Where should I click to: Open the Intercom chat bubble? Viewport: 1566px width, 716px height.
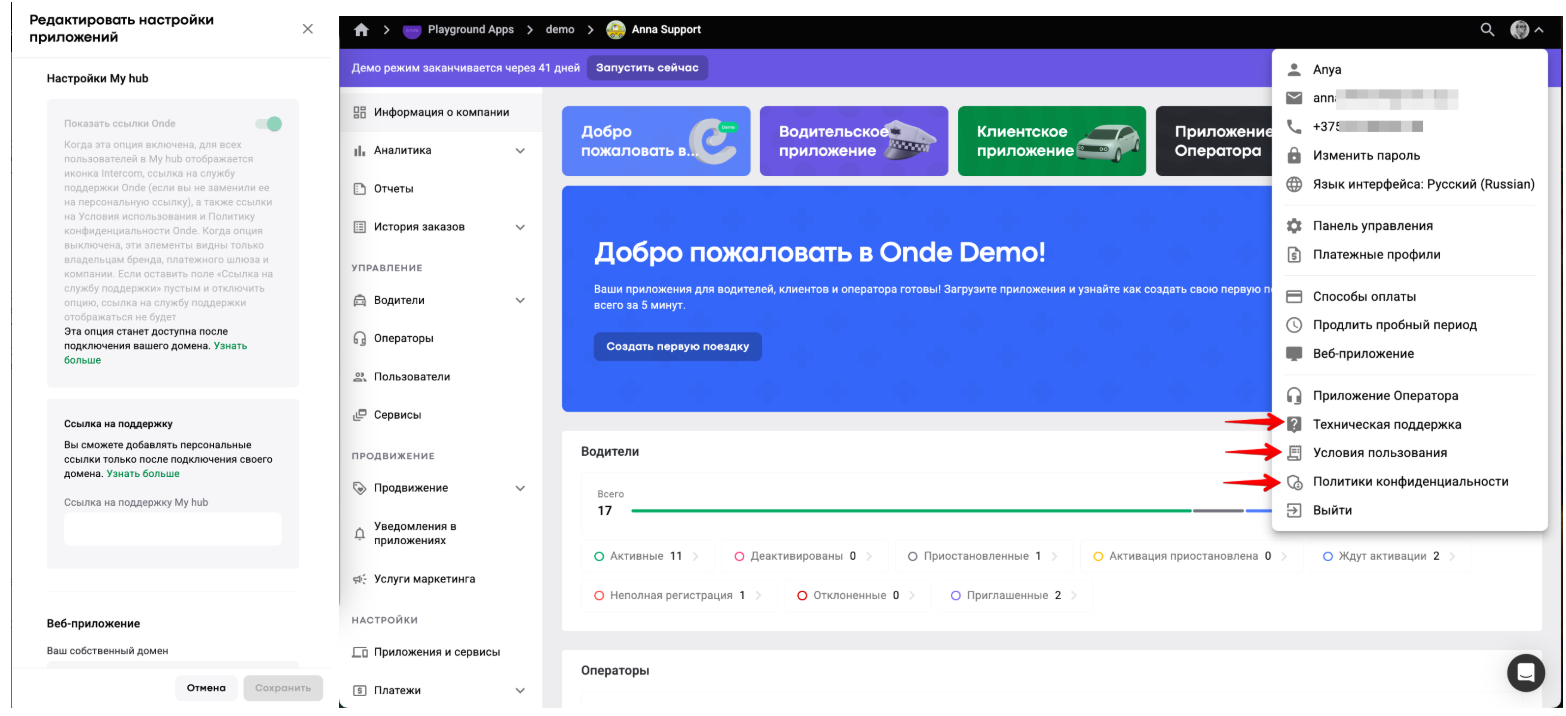coord(1526,672)
